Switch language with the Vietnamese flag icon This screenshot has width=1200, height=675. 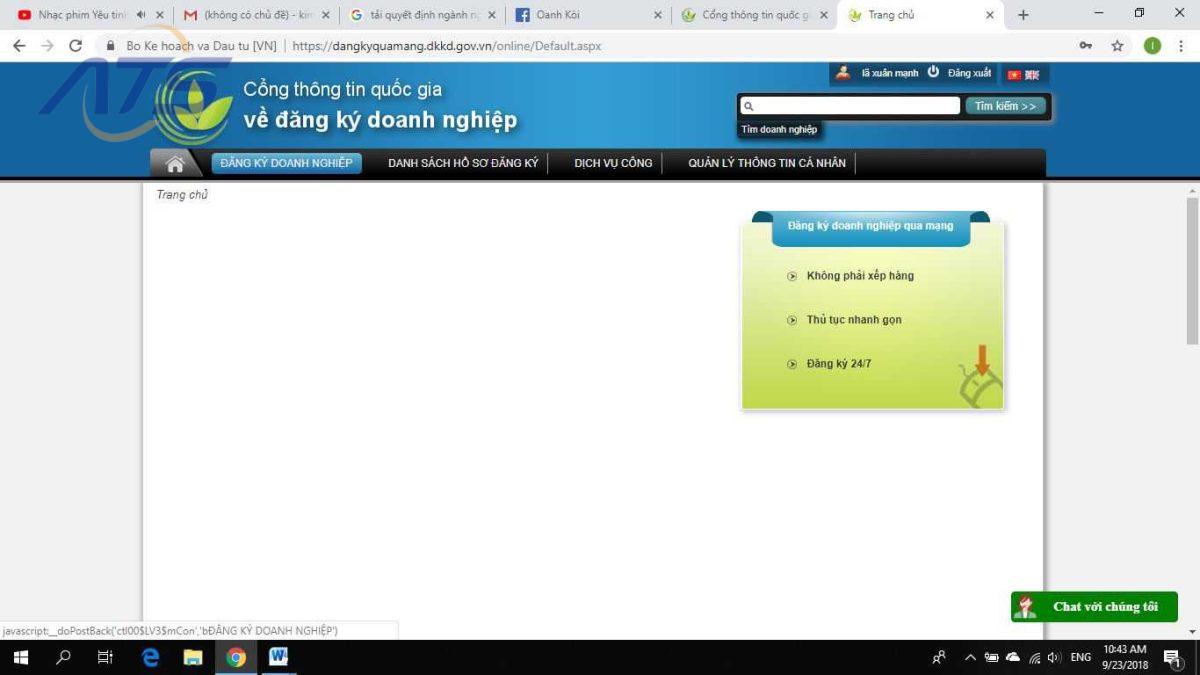(x=1014, y=75)
